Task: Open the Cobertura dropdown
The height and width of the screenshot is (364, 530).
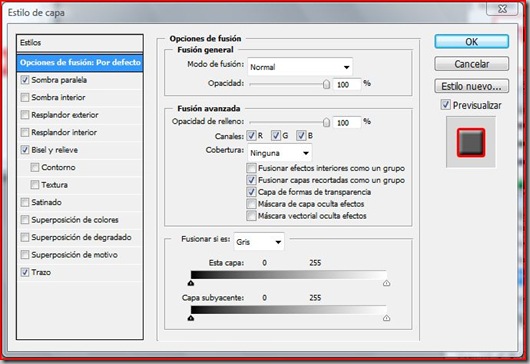Action: click(280, 153)
